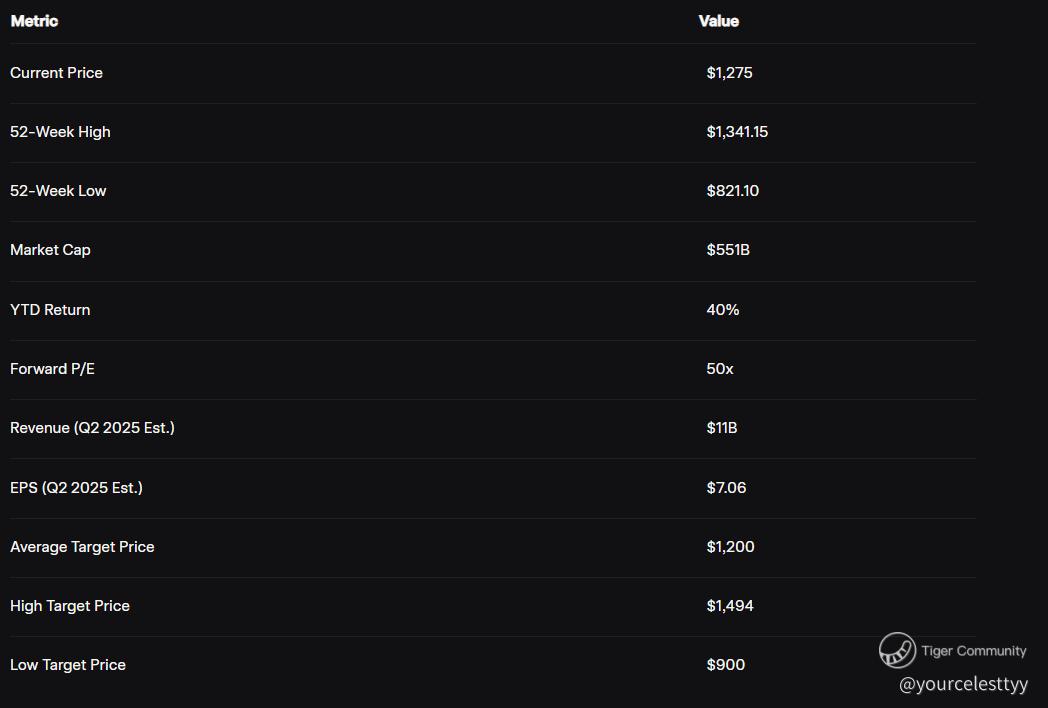Viewport: 1048px width, 708px height.
Task: Click the $7.06 EPS value
Action: click(726, 488)
